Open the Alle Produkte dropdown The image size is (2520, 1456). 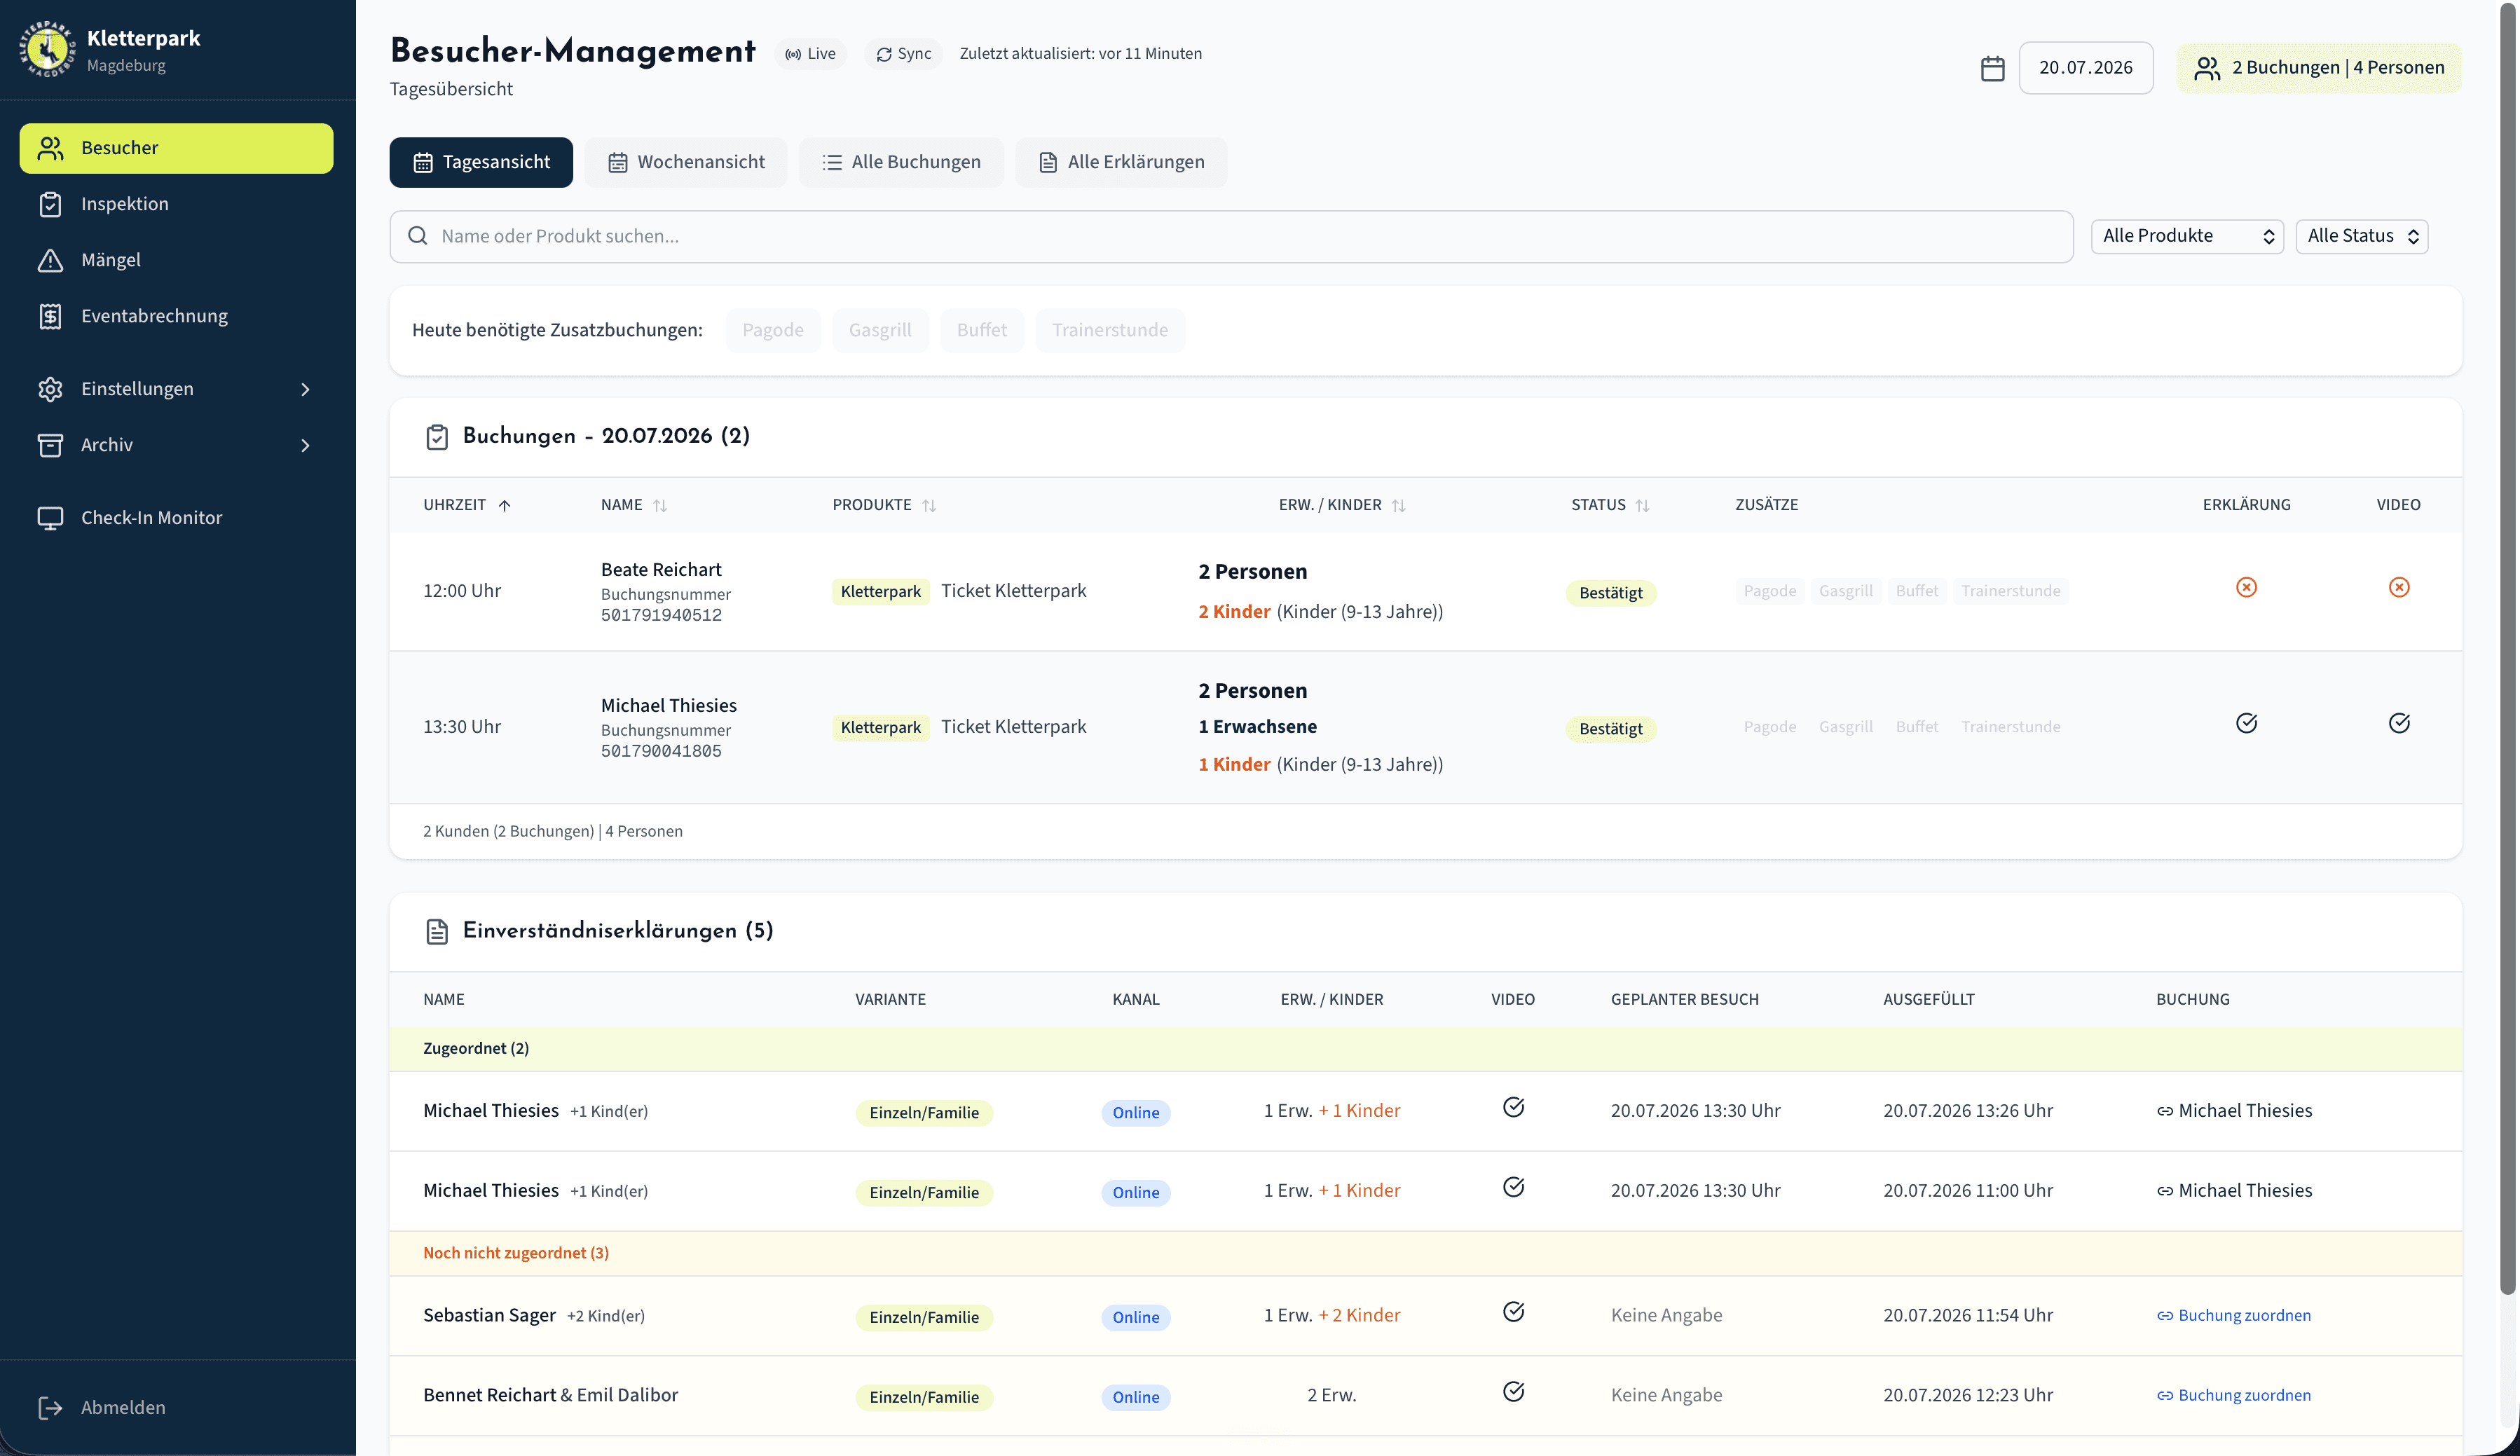(2187, 236)
